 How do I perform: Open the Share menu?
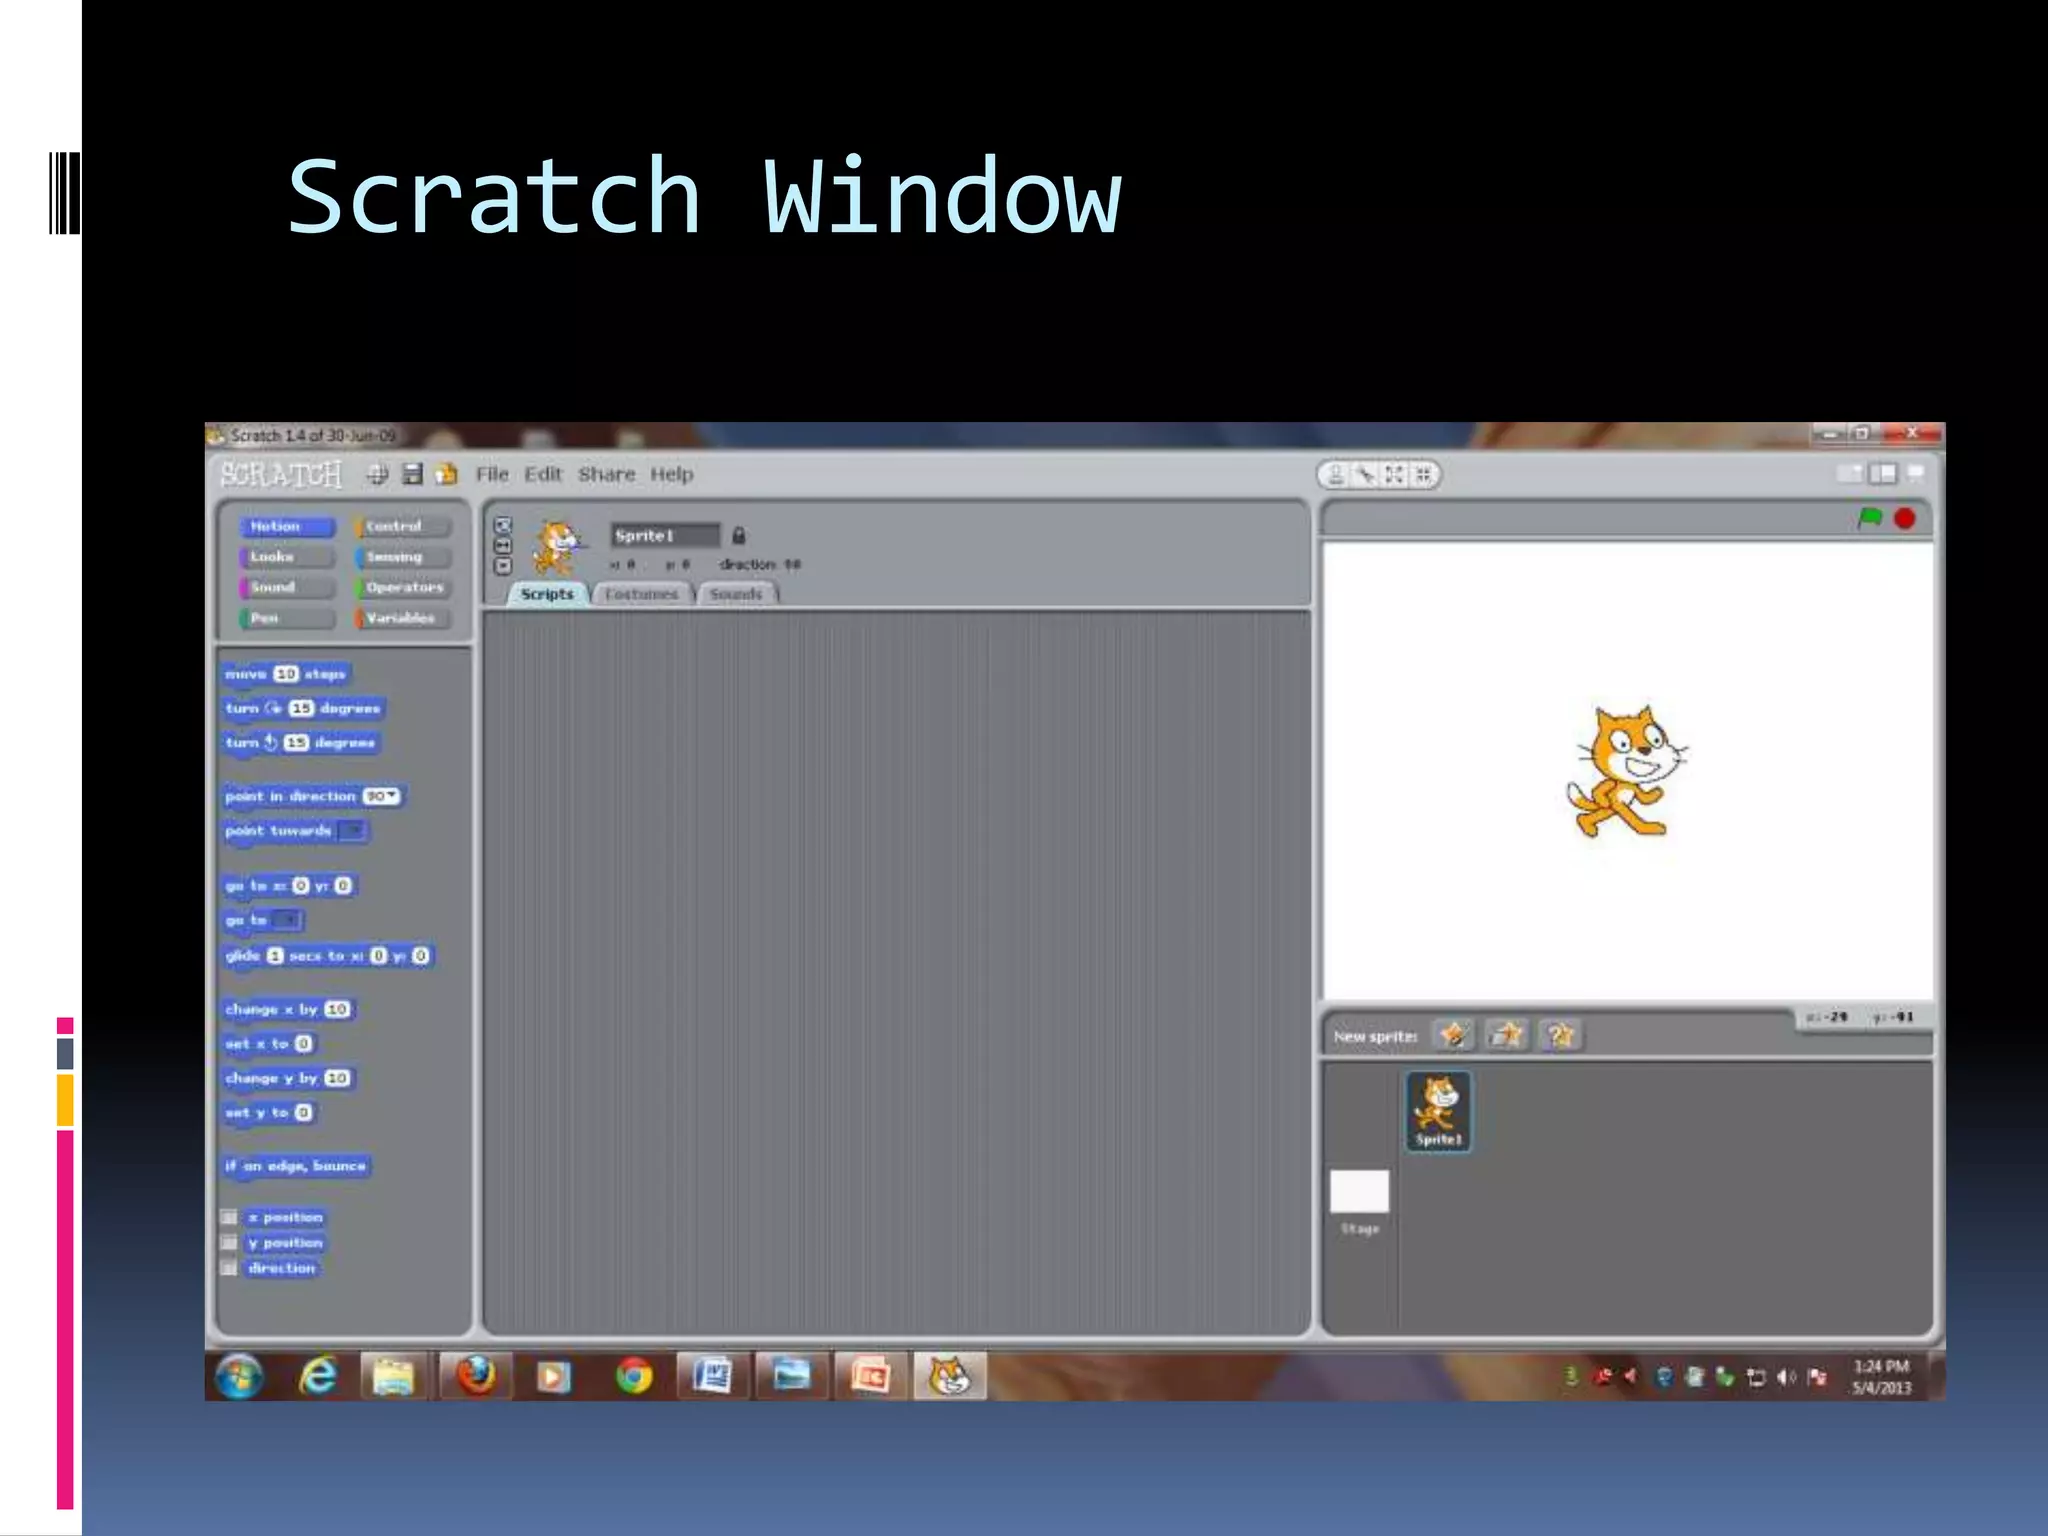[606, 474]
